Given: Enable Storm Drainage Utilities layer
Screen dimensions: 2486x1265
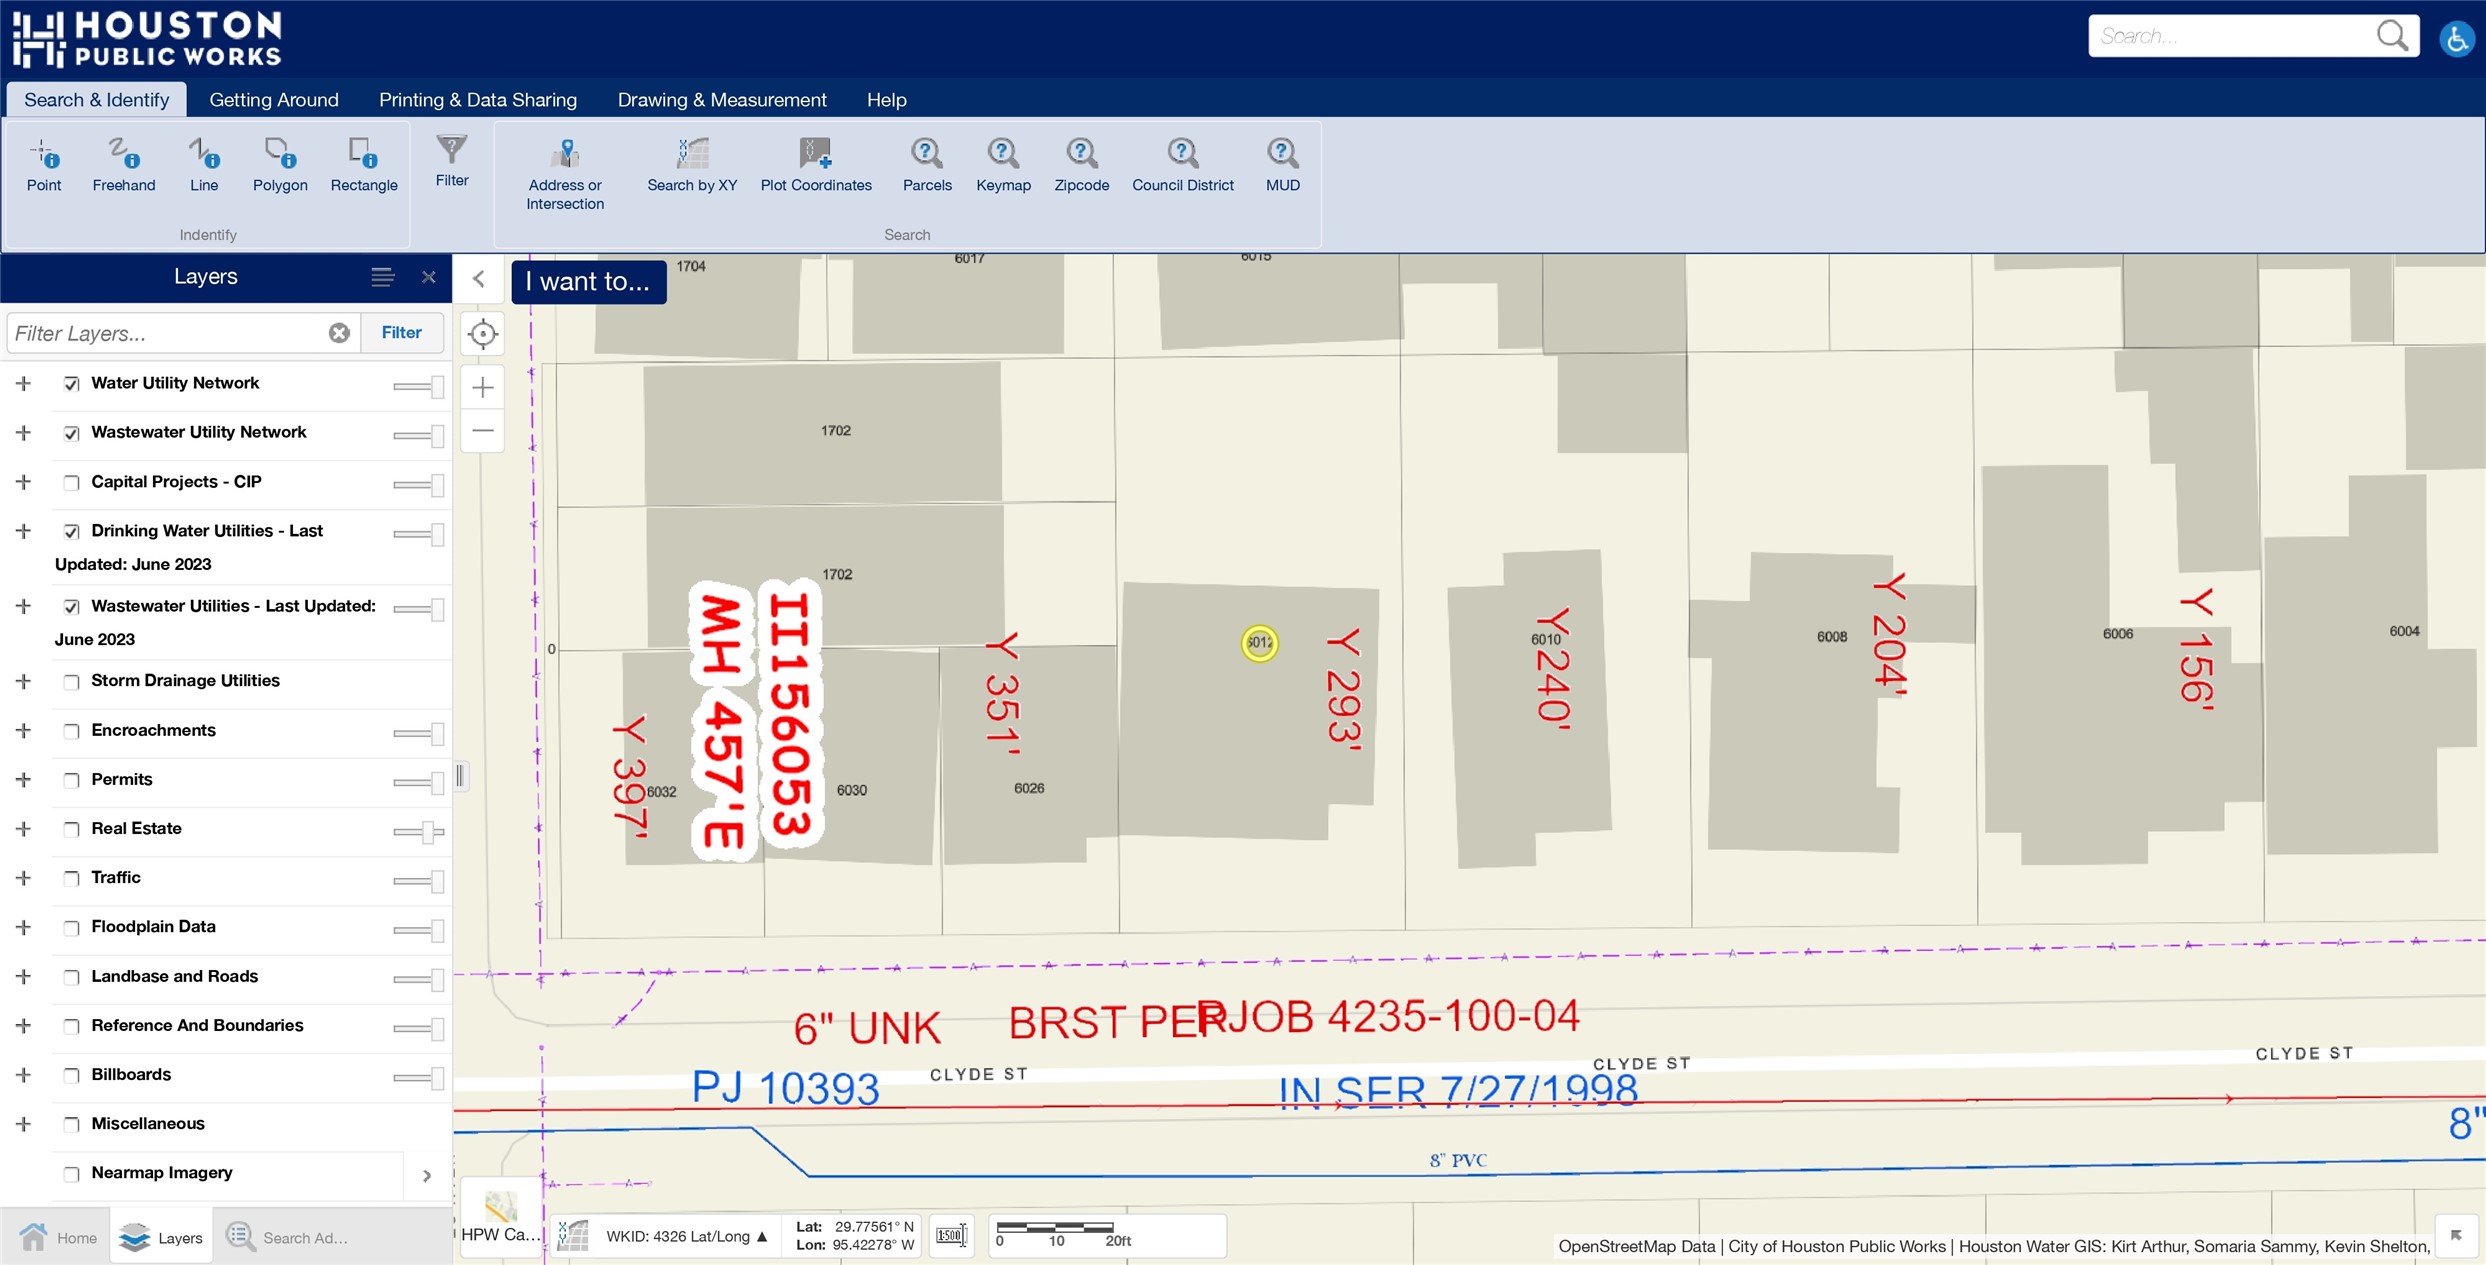Looking at the screenshot, I should (x=71, y=682).
